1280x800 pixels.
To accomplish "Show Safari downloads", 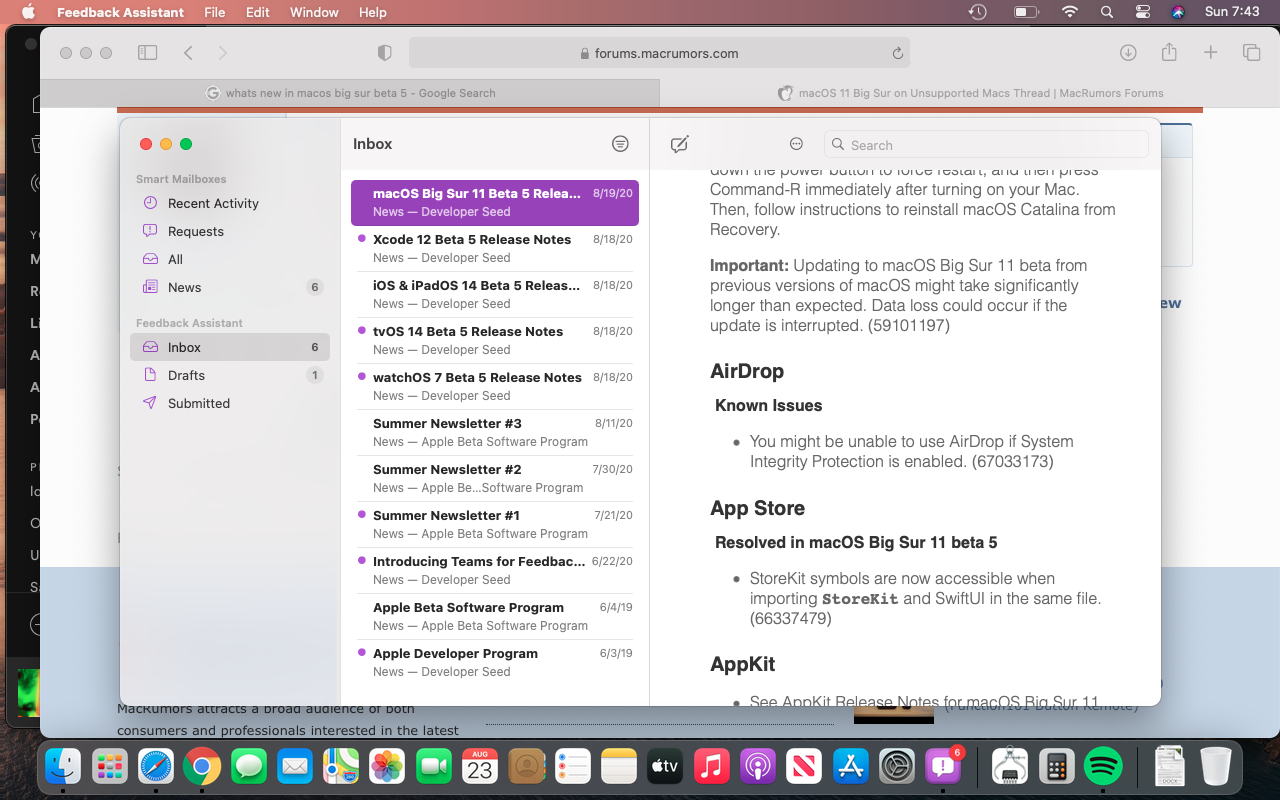I will (x=1128, y=53).
